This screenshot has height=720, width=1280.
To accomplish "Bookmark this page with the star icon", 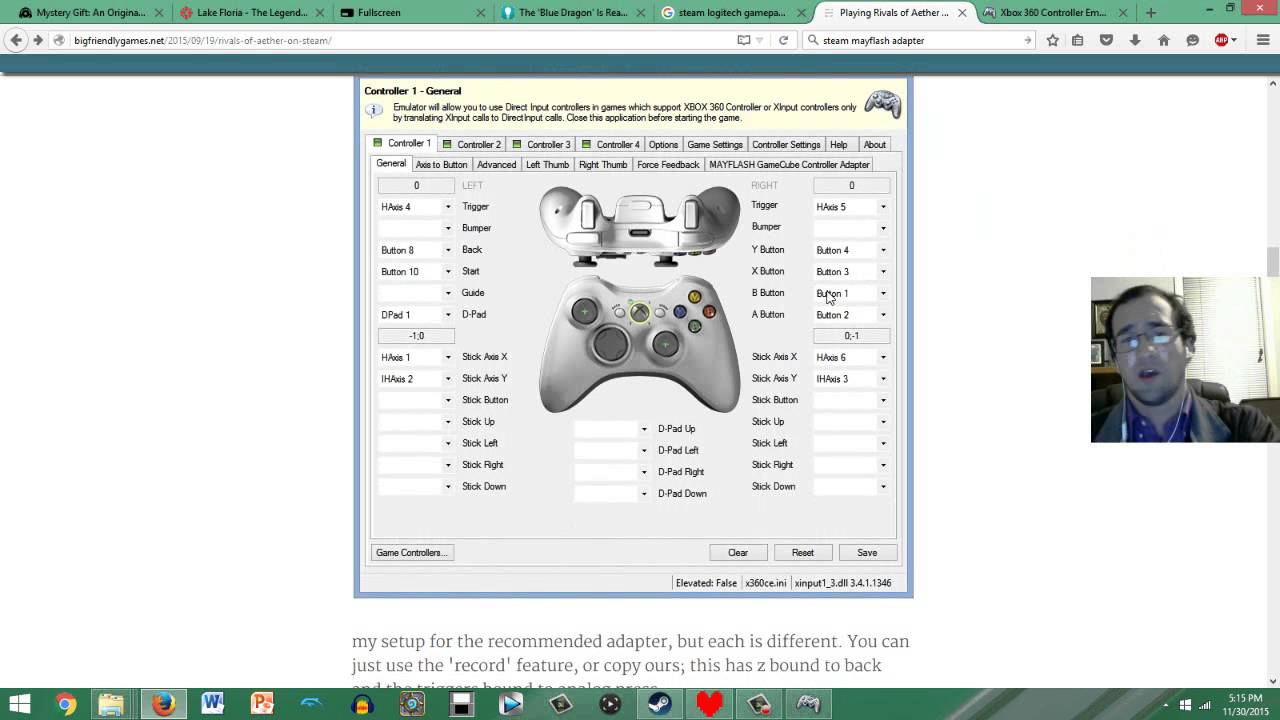I will coord(1052,40).
